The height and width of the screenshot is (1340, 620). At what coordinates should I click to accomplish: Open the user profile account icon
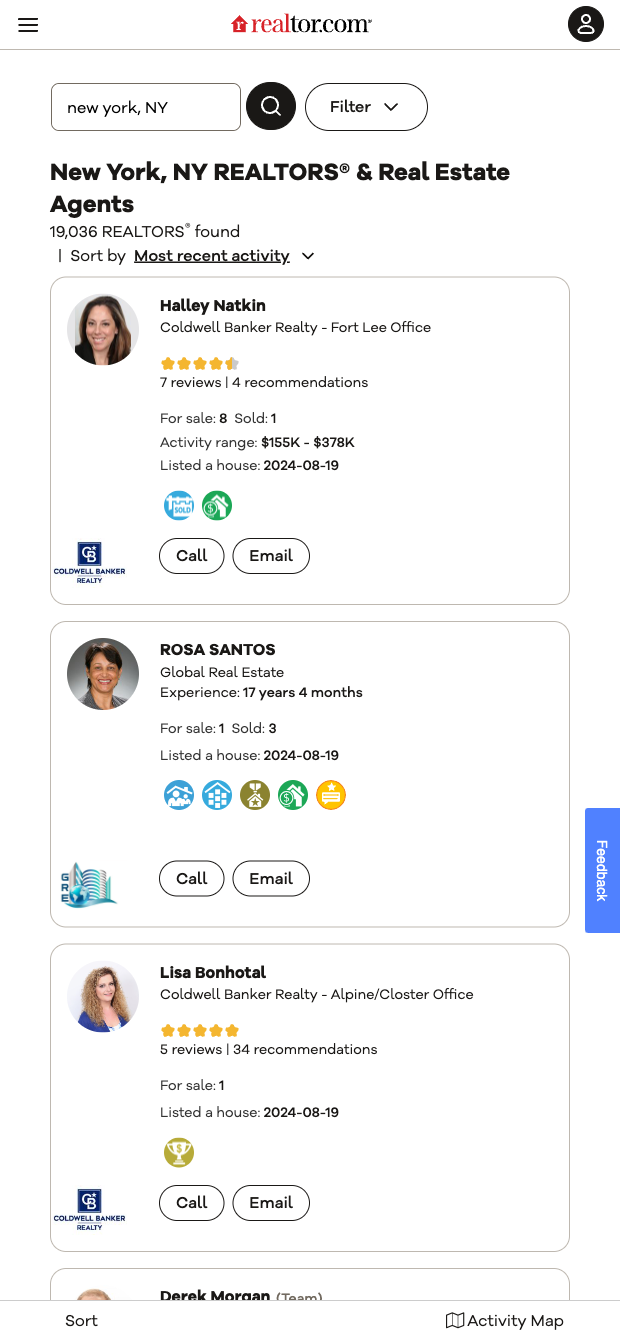tap(586, 24)
